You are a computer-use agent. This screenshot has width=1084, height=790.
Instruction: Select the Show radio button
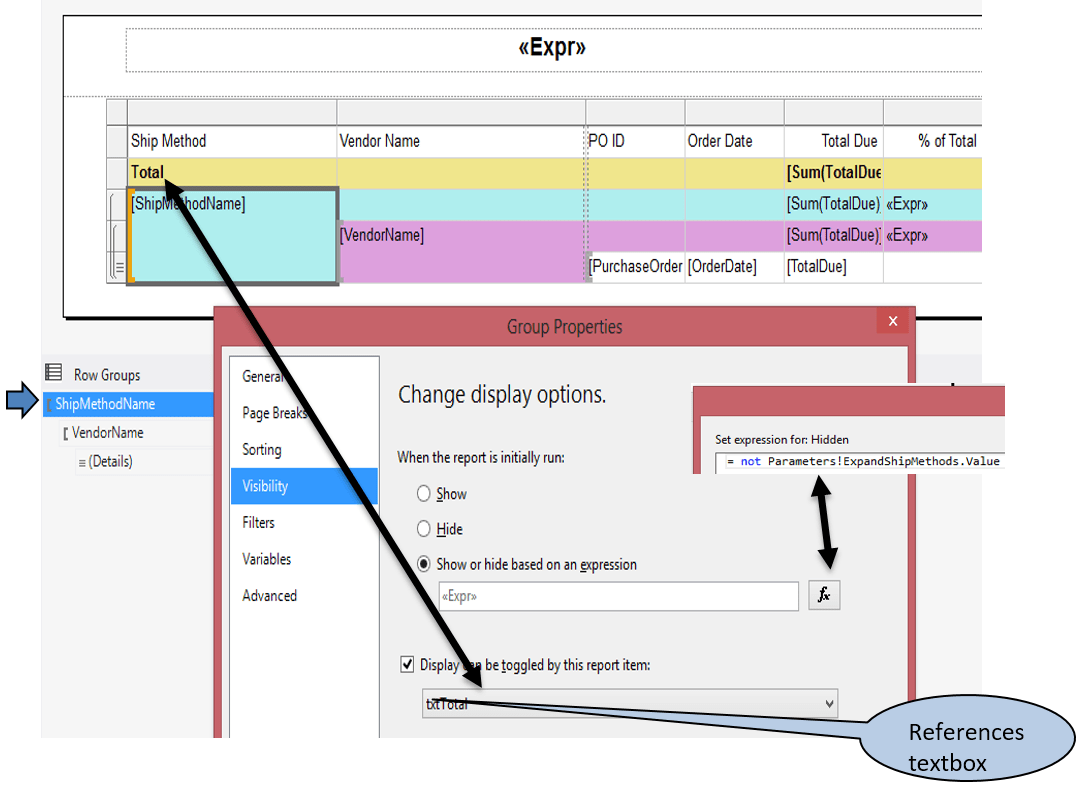(423, 493)
